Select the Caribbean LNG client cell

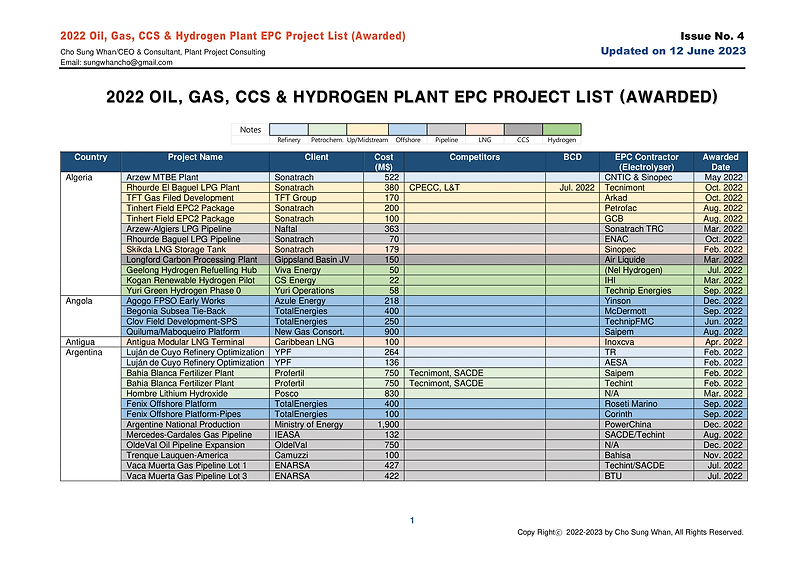[316, 342]
